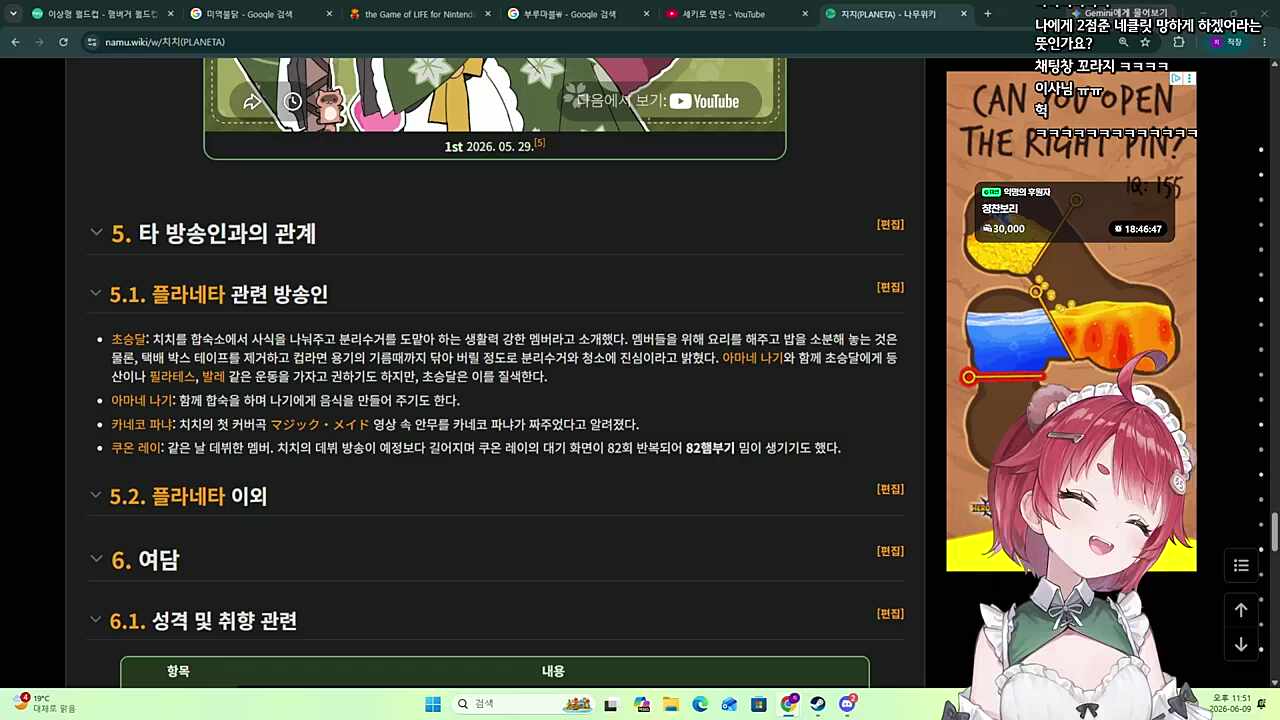1280x720 pixels.
Task: Open the table of contents list button
Action: tap(1241, 566)
